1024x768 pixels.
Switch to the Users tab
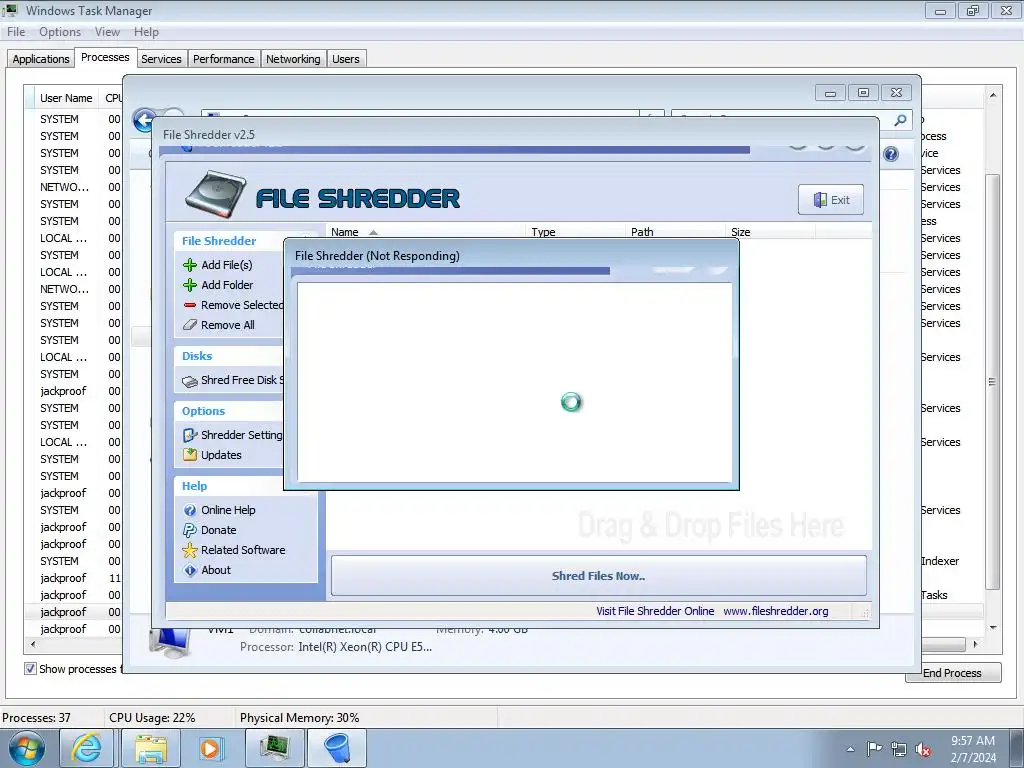[345, 59]
